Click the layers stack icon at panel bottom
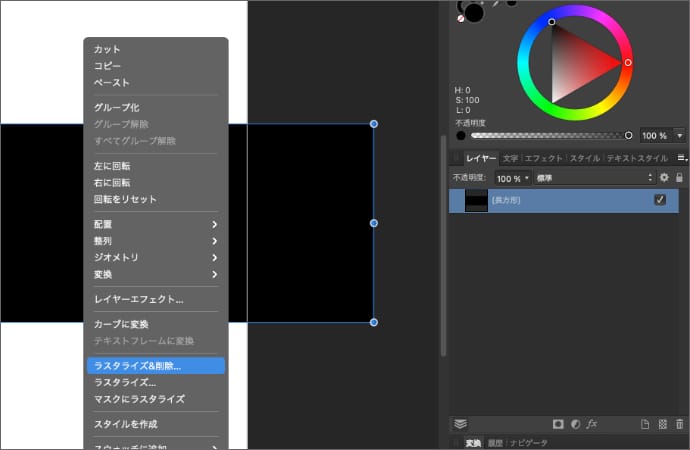This screenshot has height=450, width=690. point(461,424)
